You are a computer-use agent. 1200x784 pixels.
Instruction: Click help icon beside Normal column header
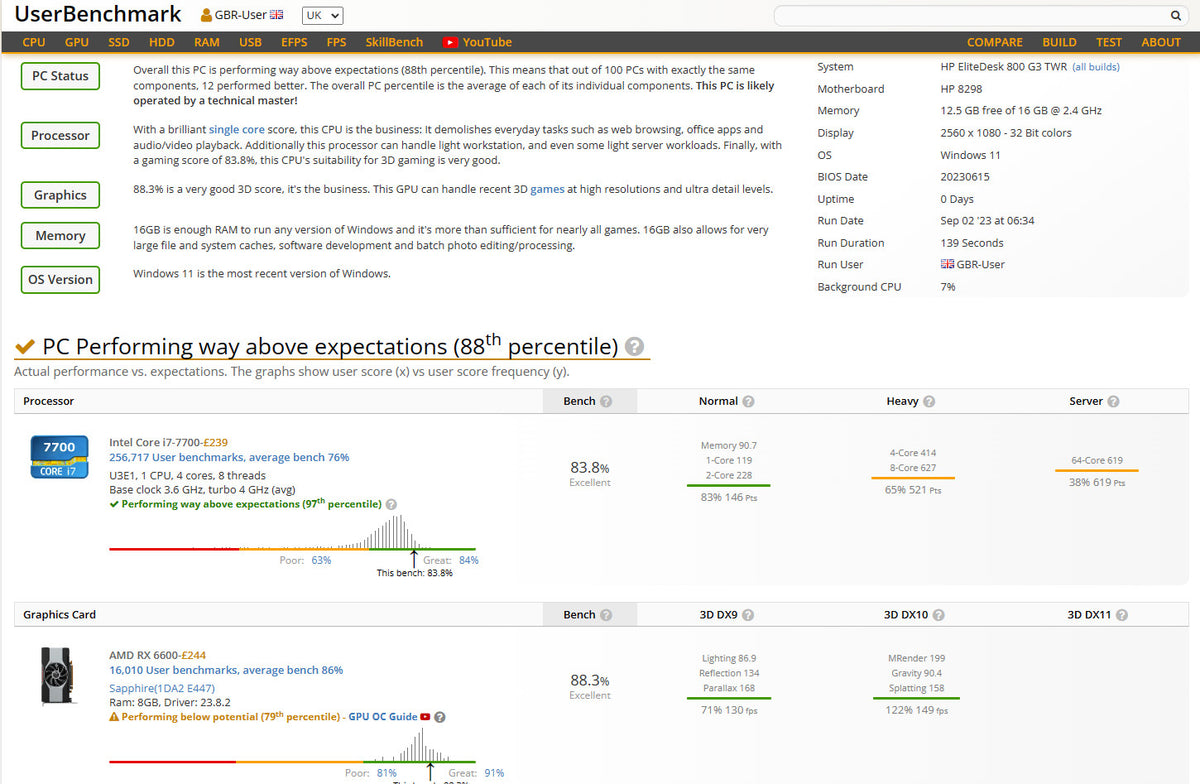[749, 402]
